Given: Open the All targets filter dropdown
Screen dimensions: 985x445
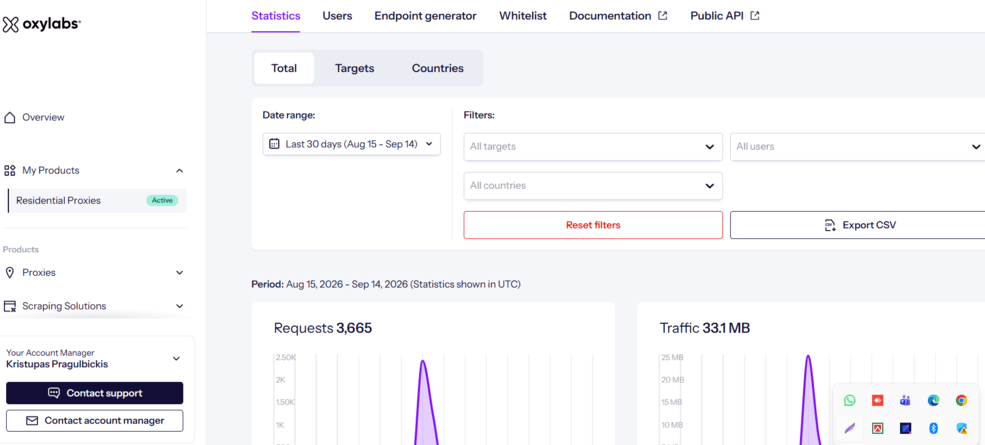Looking at the screenshot, I should (x=593, y=146).
